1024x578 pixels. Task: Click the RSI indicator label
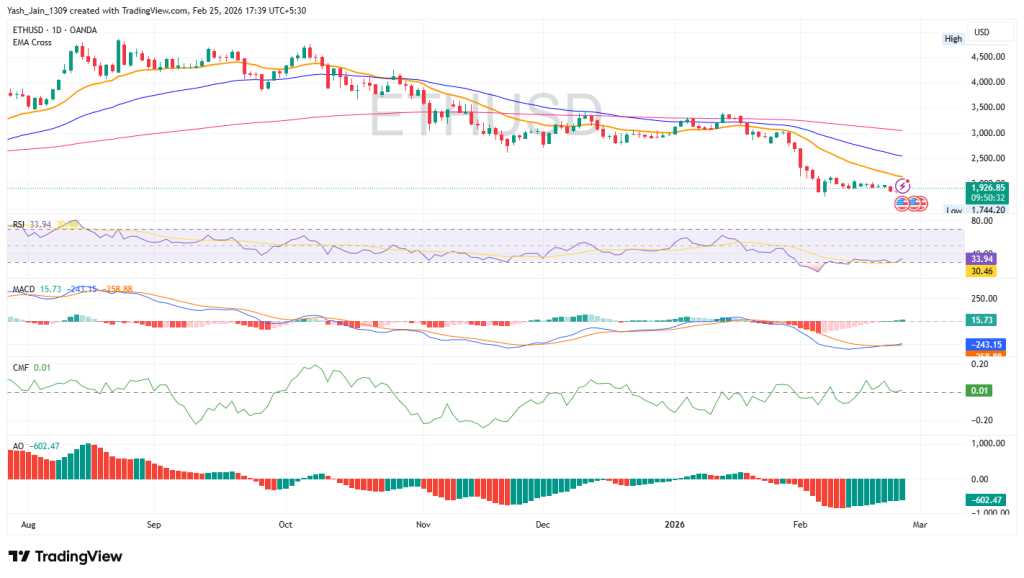17,224
